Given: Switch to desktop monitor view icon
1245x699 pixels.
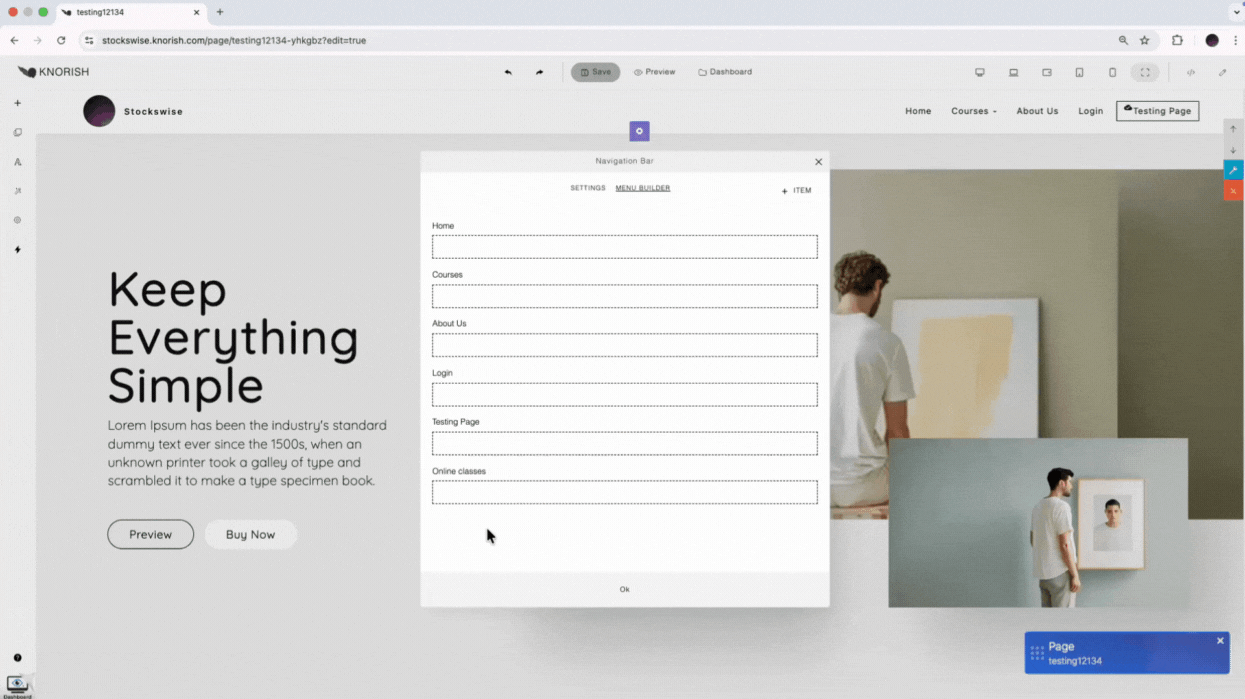Looking at the screenshot, I should [x=979, y=72].
